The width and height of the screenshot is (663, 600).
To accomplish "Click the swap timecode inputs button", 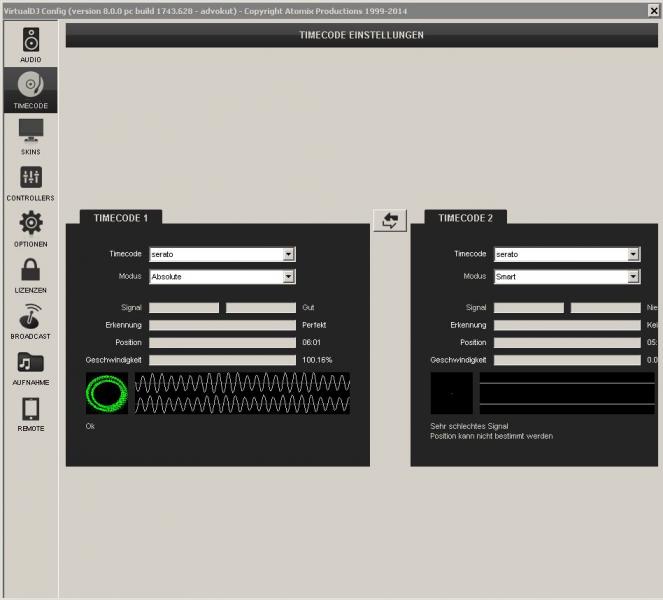I will pyautogui.click(x=390, y=220).
